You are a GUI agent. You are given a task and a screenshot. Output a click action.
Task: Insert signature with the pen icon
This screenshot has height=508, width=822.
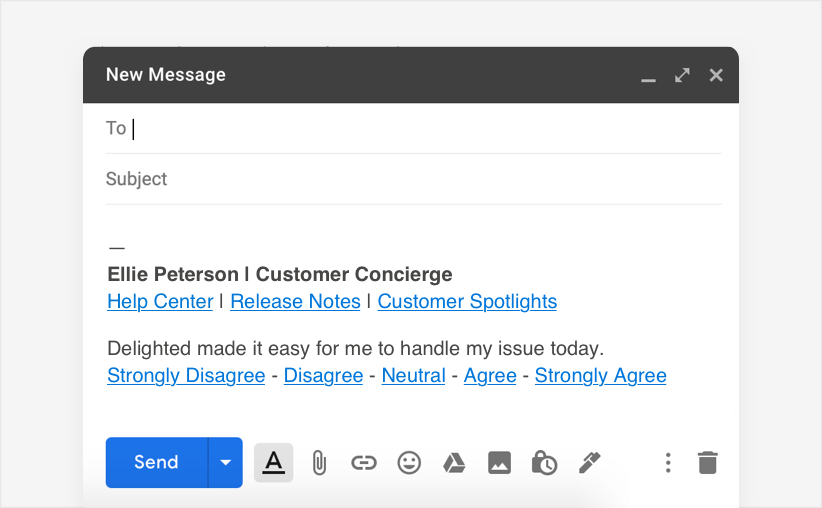(589, 463)
